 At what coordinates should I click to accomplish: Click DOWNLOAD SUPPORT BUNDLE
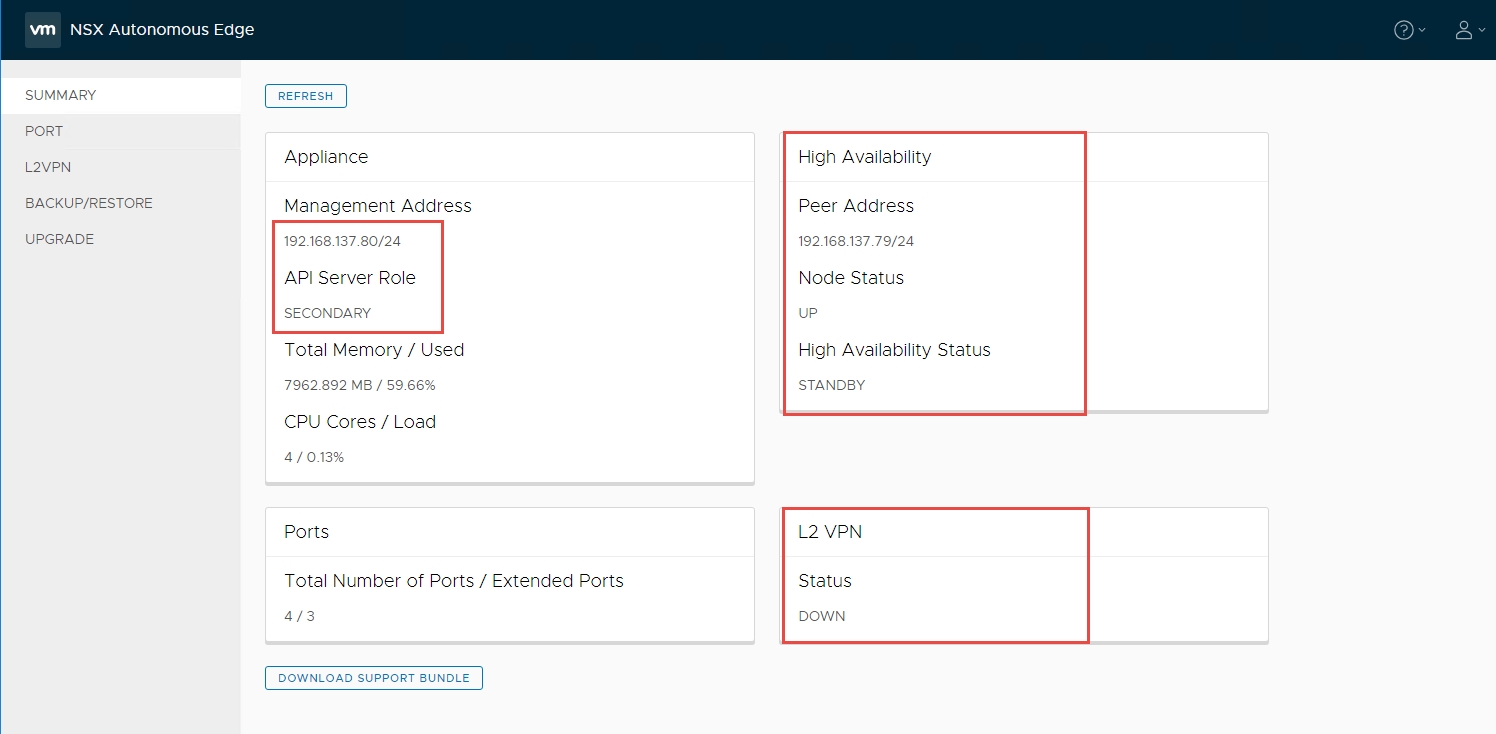[374, 678]
